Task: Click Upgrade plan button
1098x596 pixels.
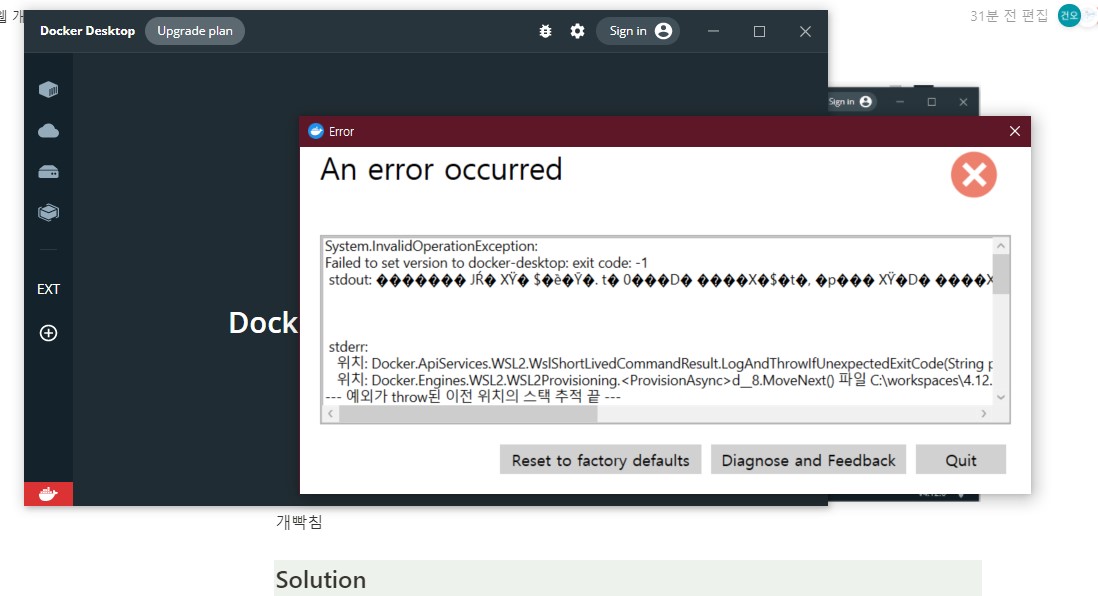Action: pyautogui.click(x=195, y=31)
